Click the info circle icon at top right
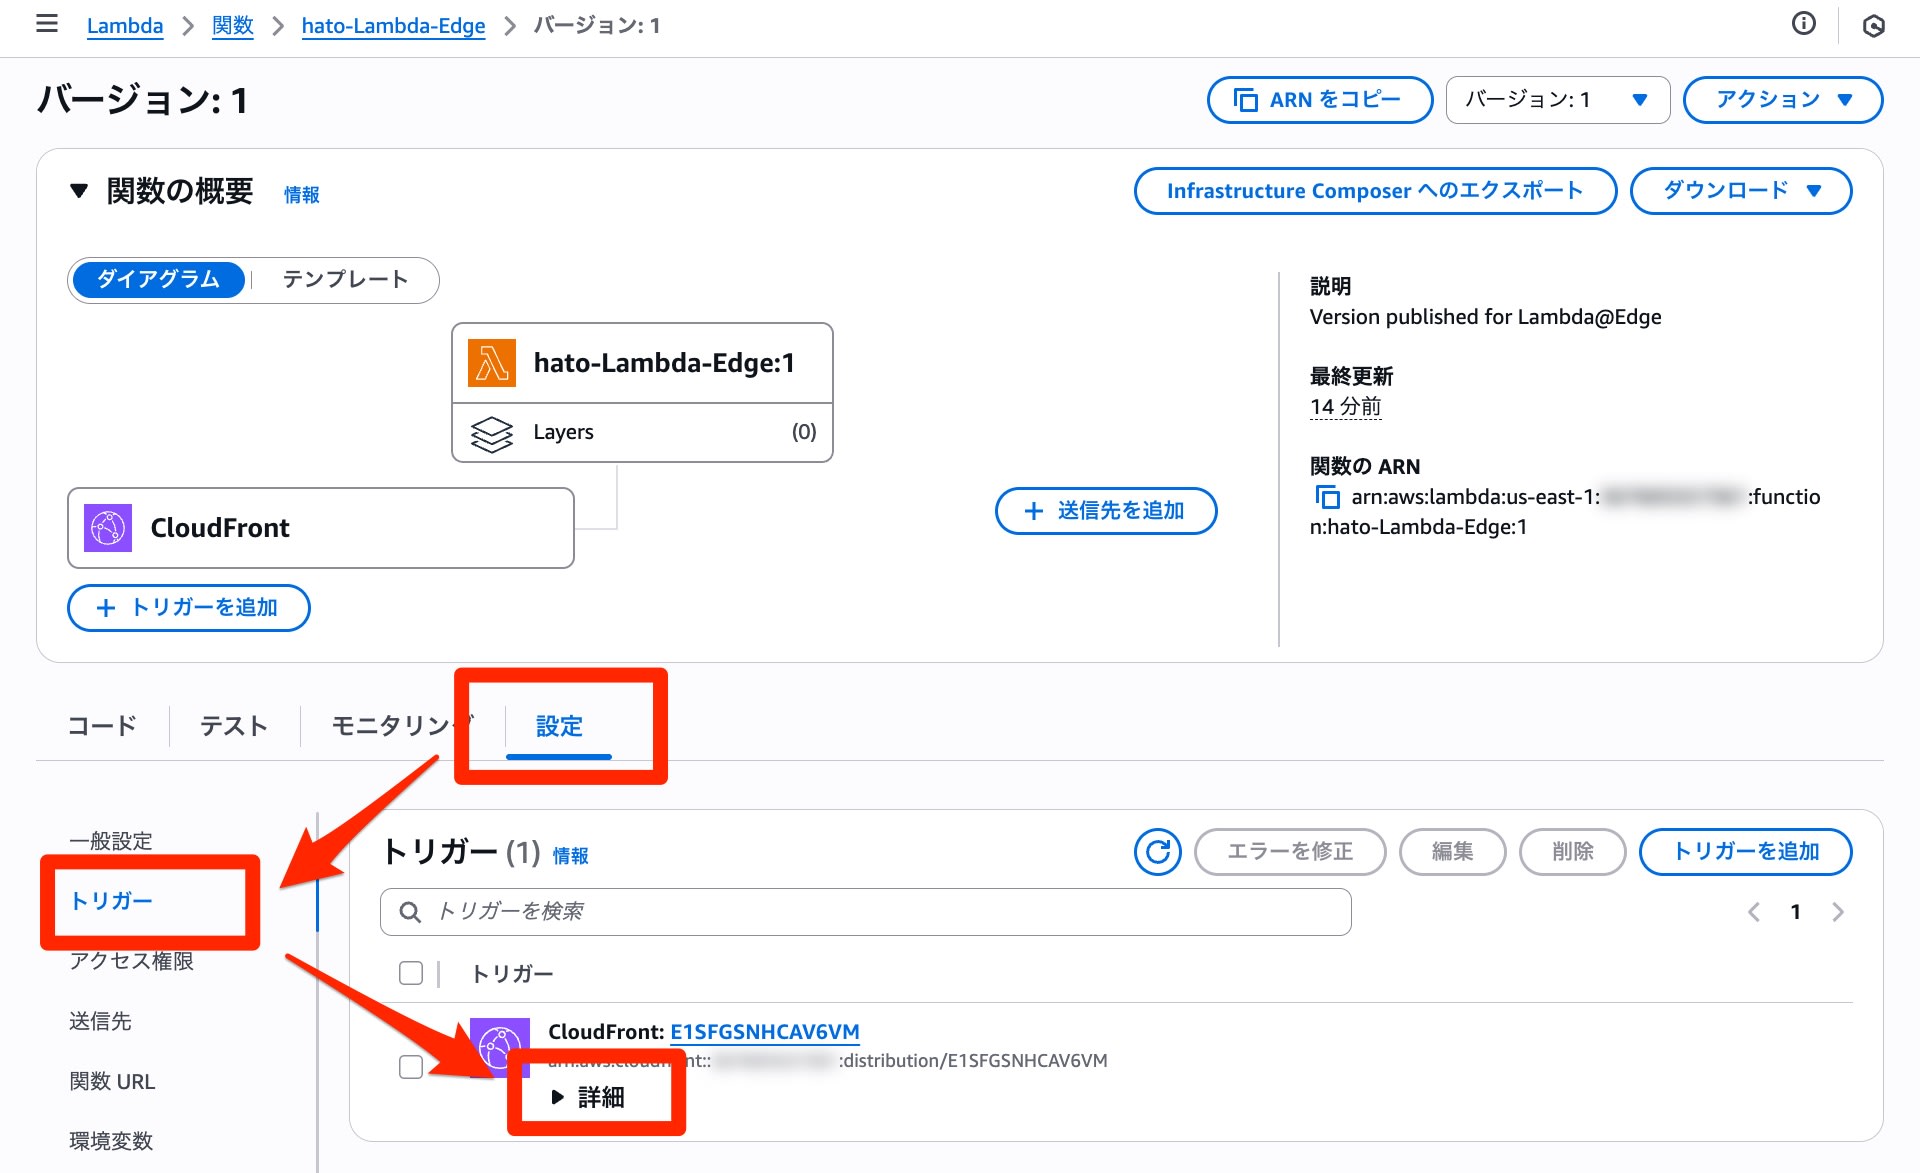 pyautogui.click(x=1803, y=24)
